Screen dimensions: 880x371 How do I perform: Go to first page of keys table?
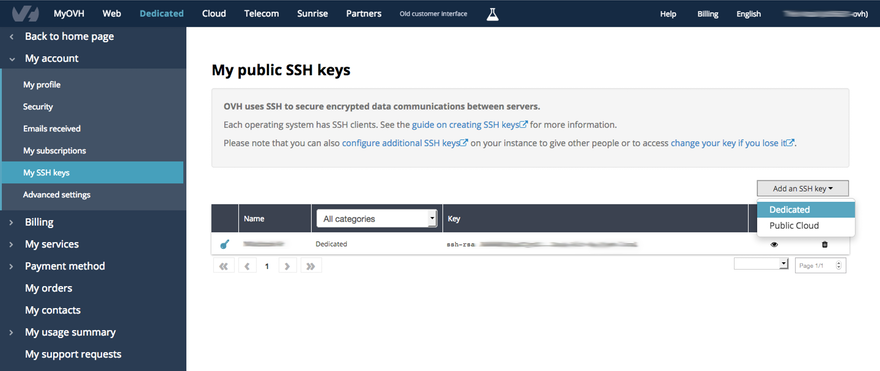[223, 266]
